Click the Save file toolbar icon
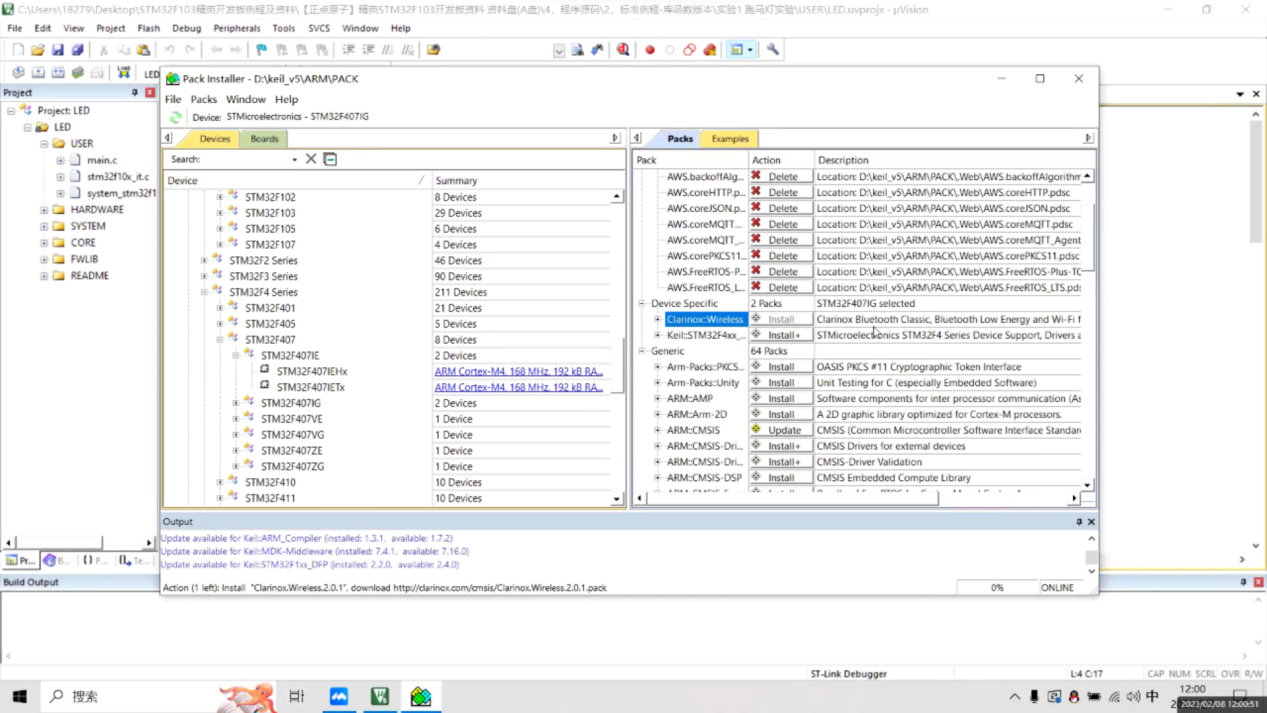Image resolution: width=1267 pixels, height=713 pixels. pos(58,50)
